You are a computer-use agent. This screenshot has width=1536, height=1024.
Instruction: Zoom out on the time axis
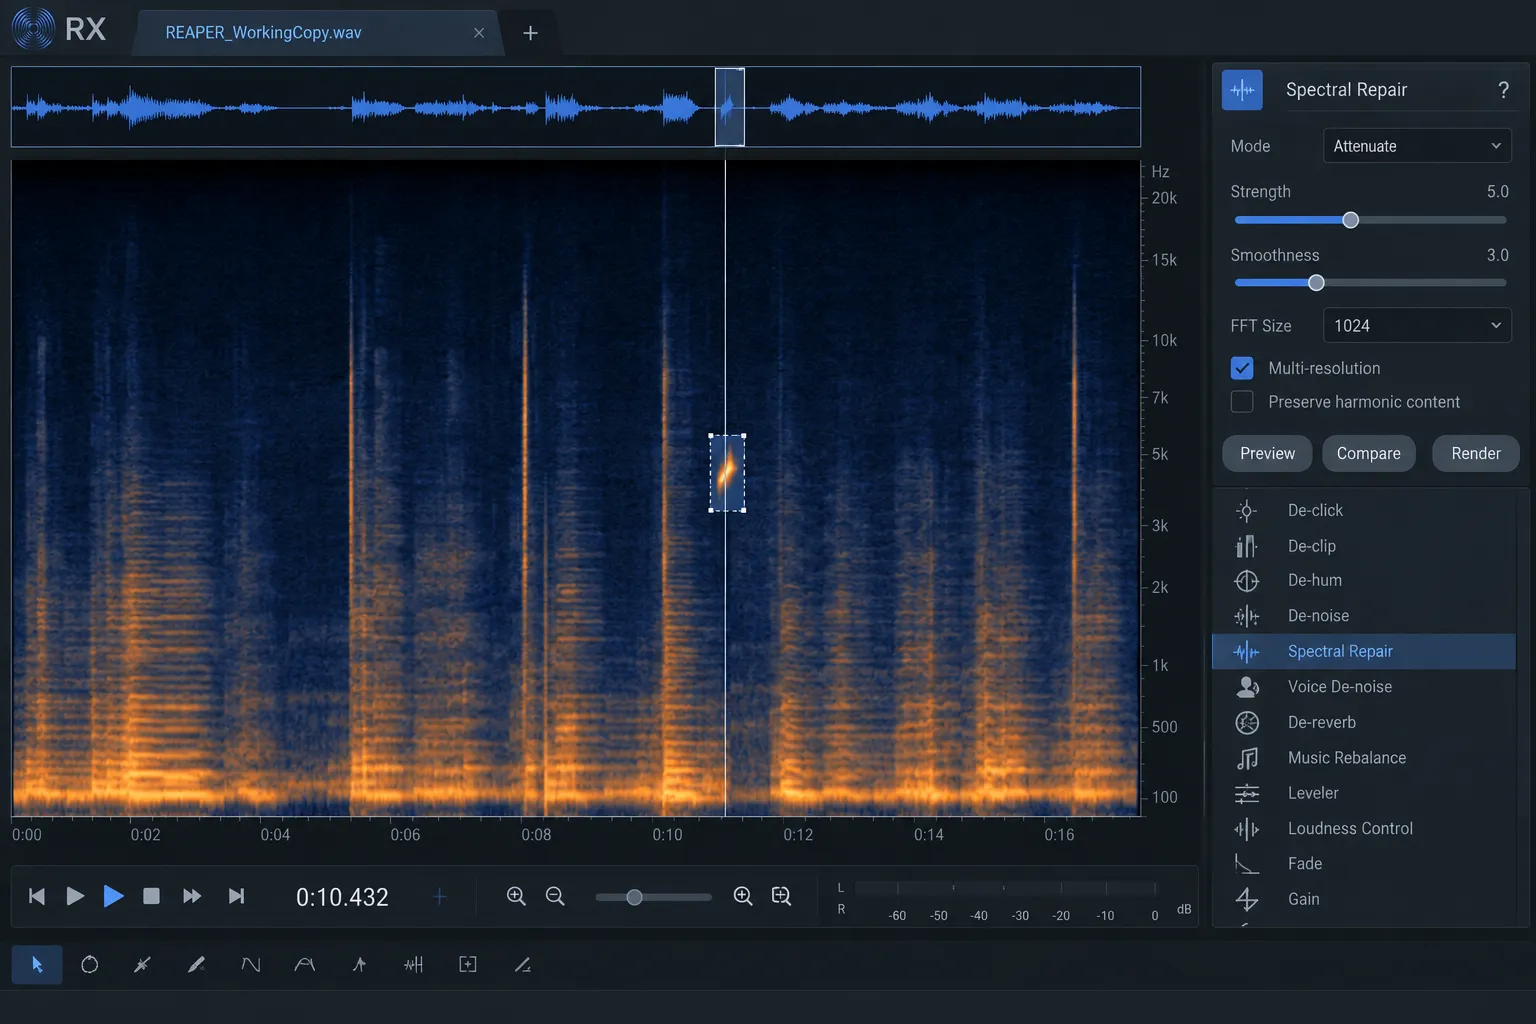tap(555, 896)
